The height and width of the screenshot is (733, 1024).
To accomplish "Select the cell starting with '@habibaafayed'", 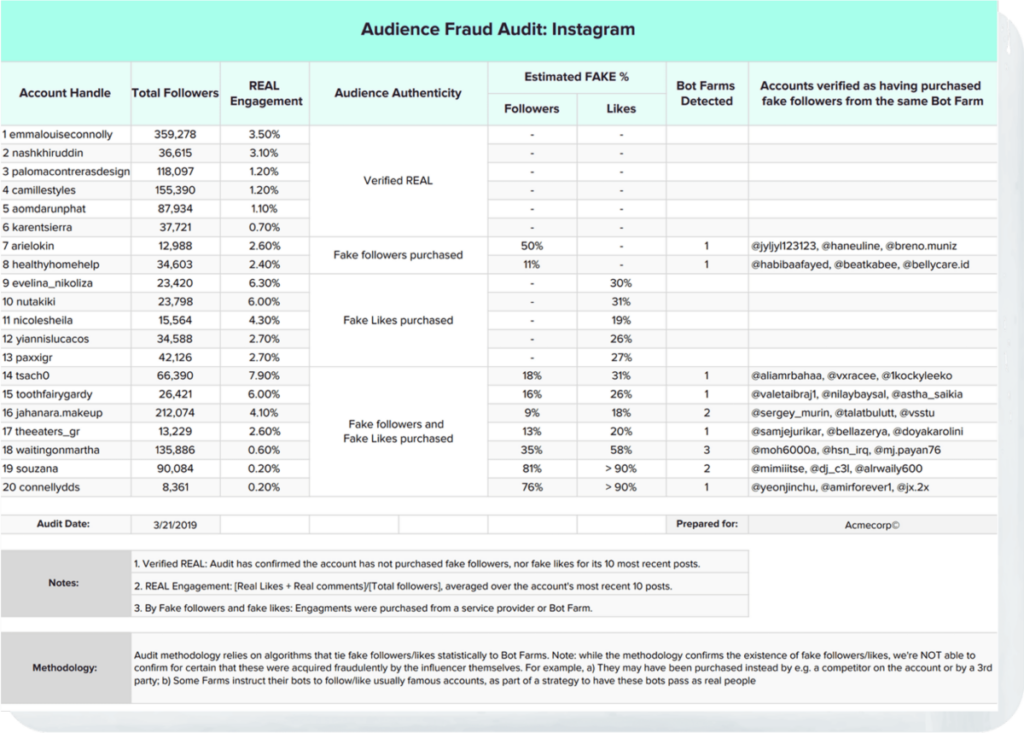I will coord(873,265).
